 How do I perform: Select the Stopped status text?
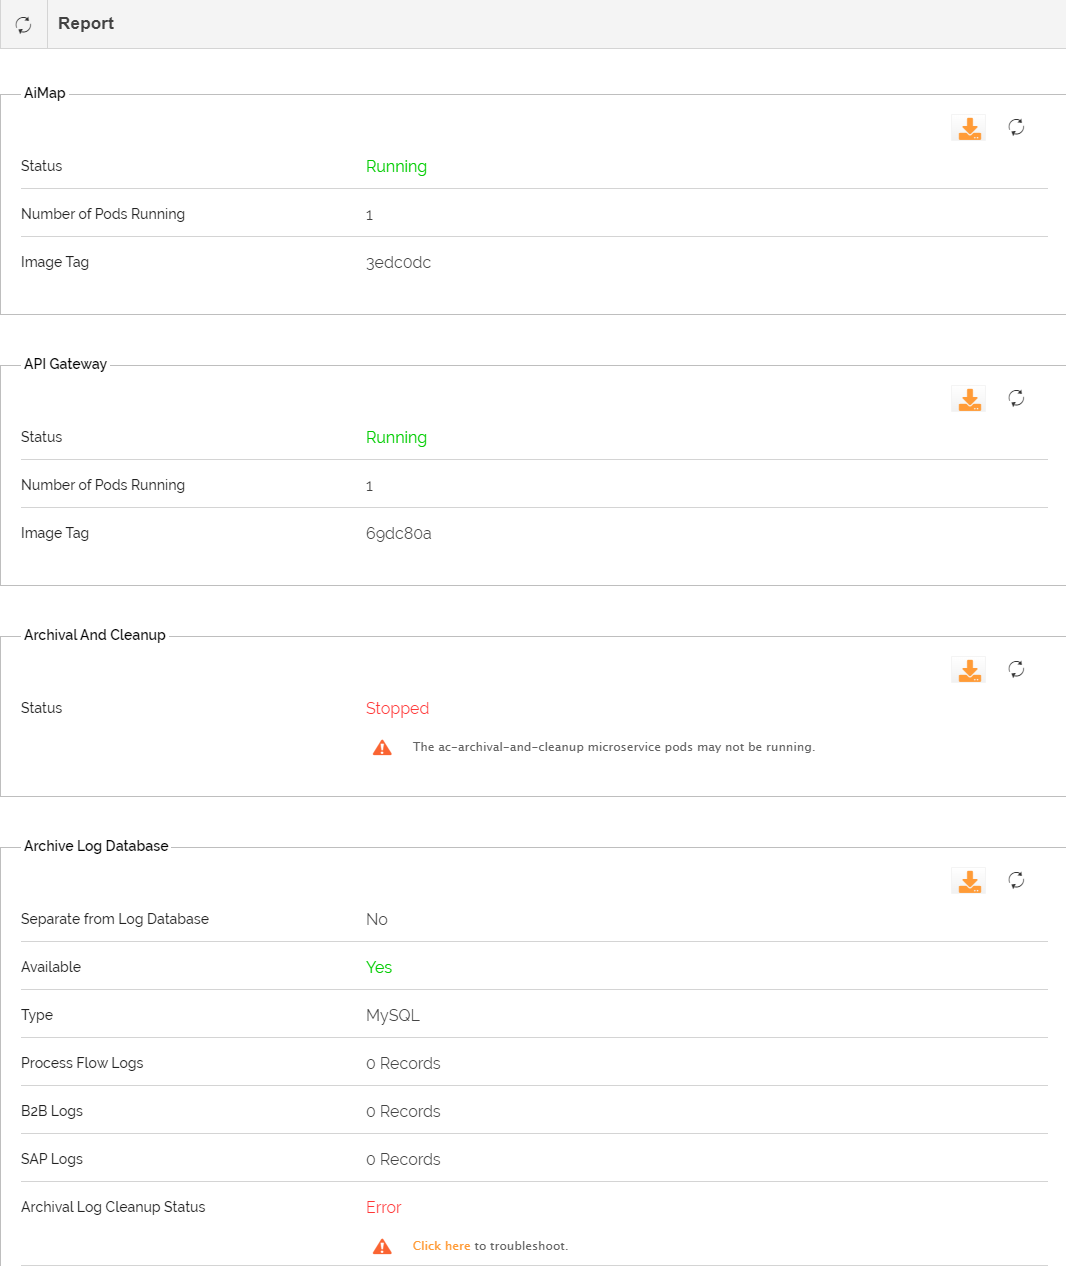tap(397, 708)
